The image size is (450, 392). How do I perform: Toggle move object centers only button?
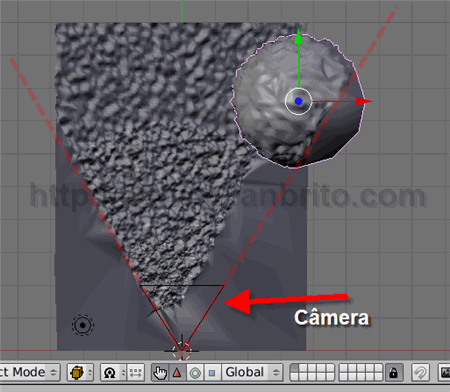coord(136,372)
